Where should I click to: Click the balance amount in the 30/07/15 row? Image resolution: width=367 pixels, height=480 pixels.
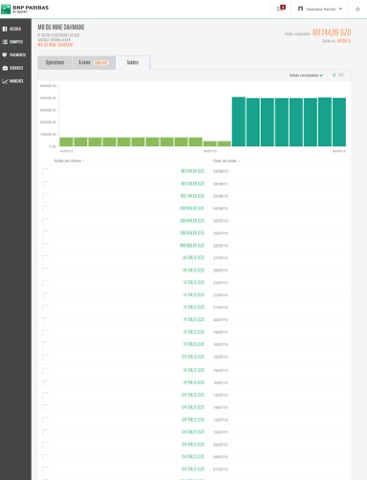coord(192,221)
